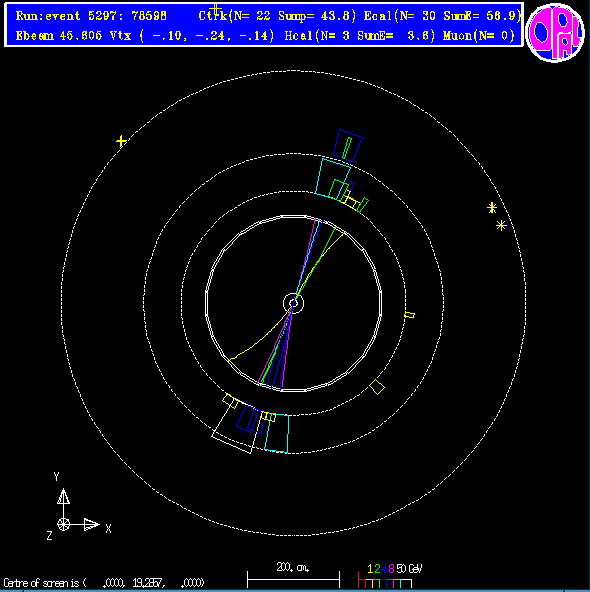Pick the blue calorimeter block at top
The height and width of the screenshot is (592, 590).
click(x=348, y=145)
